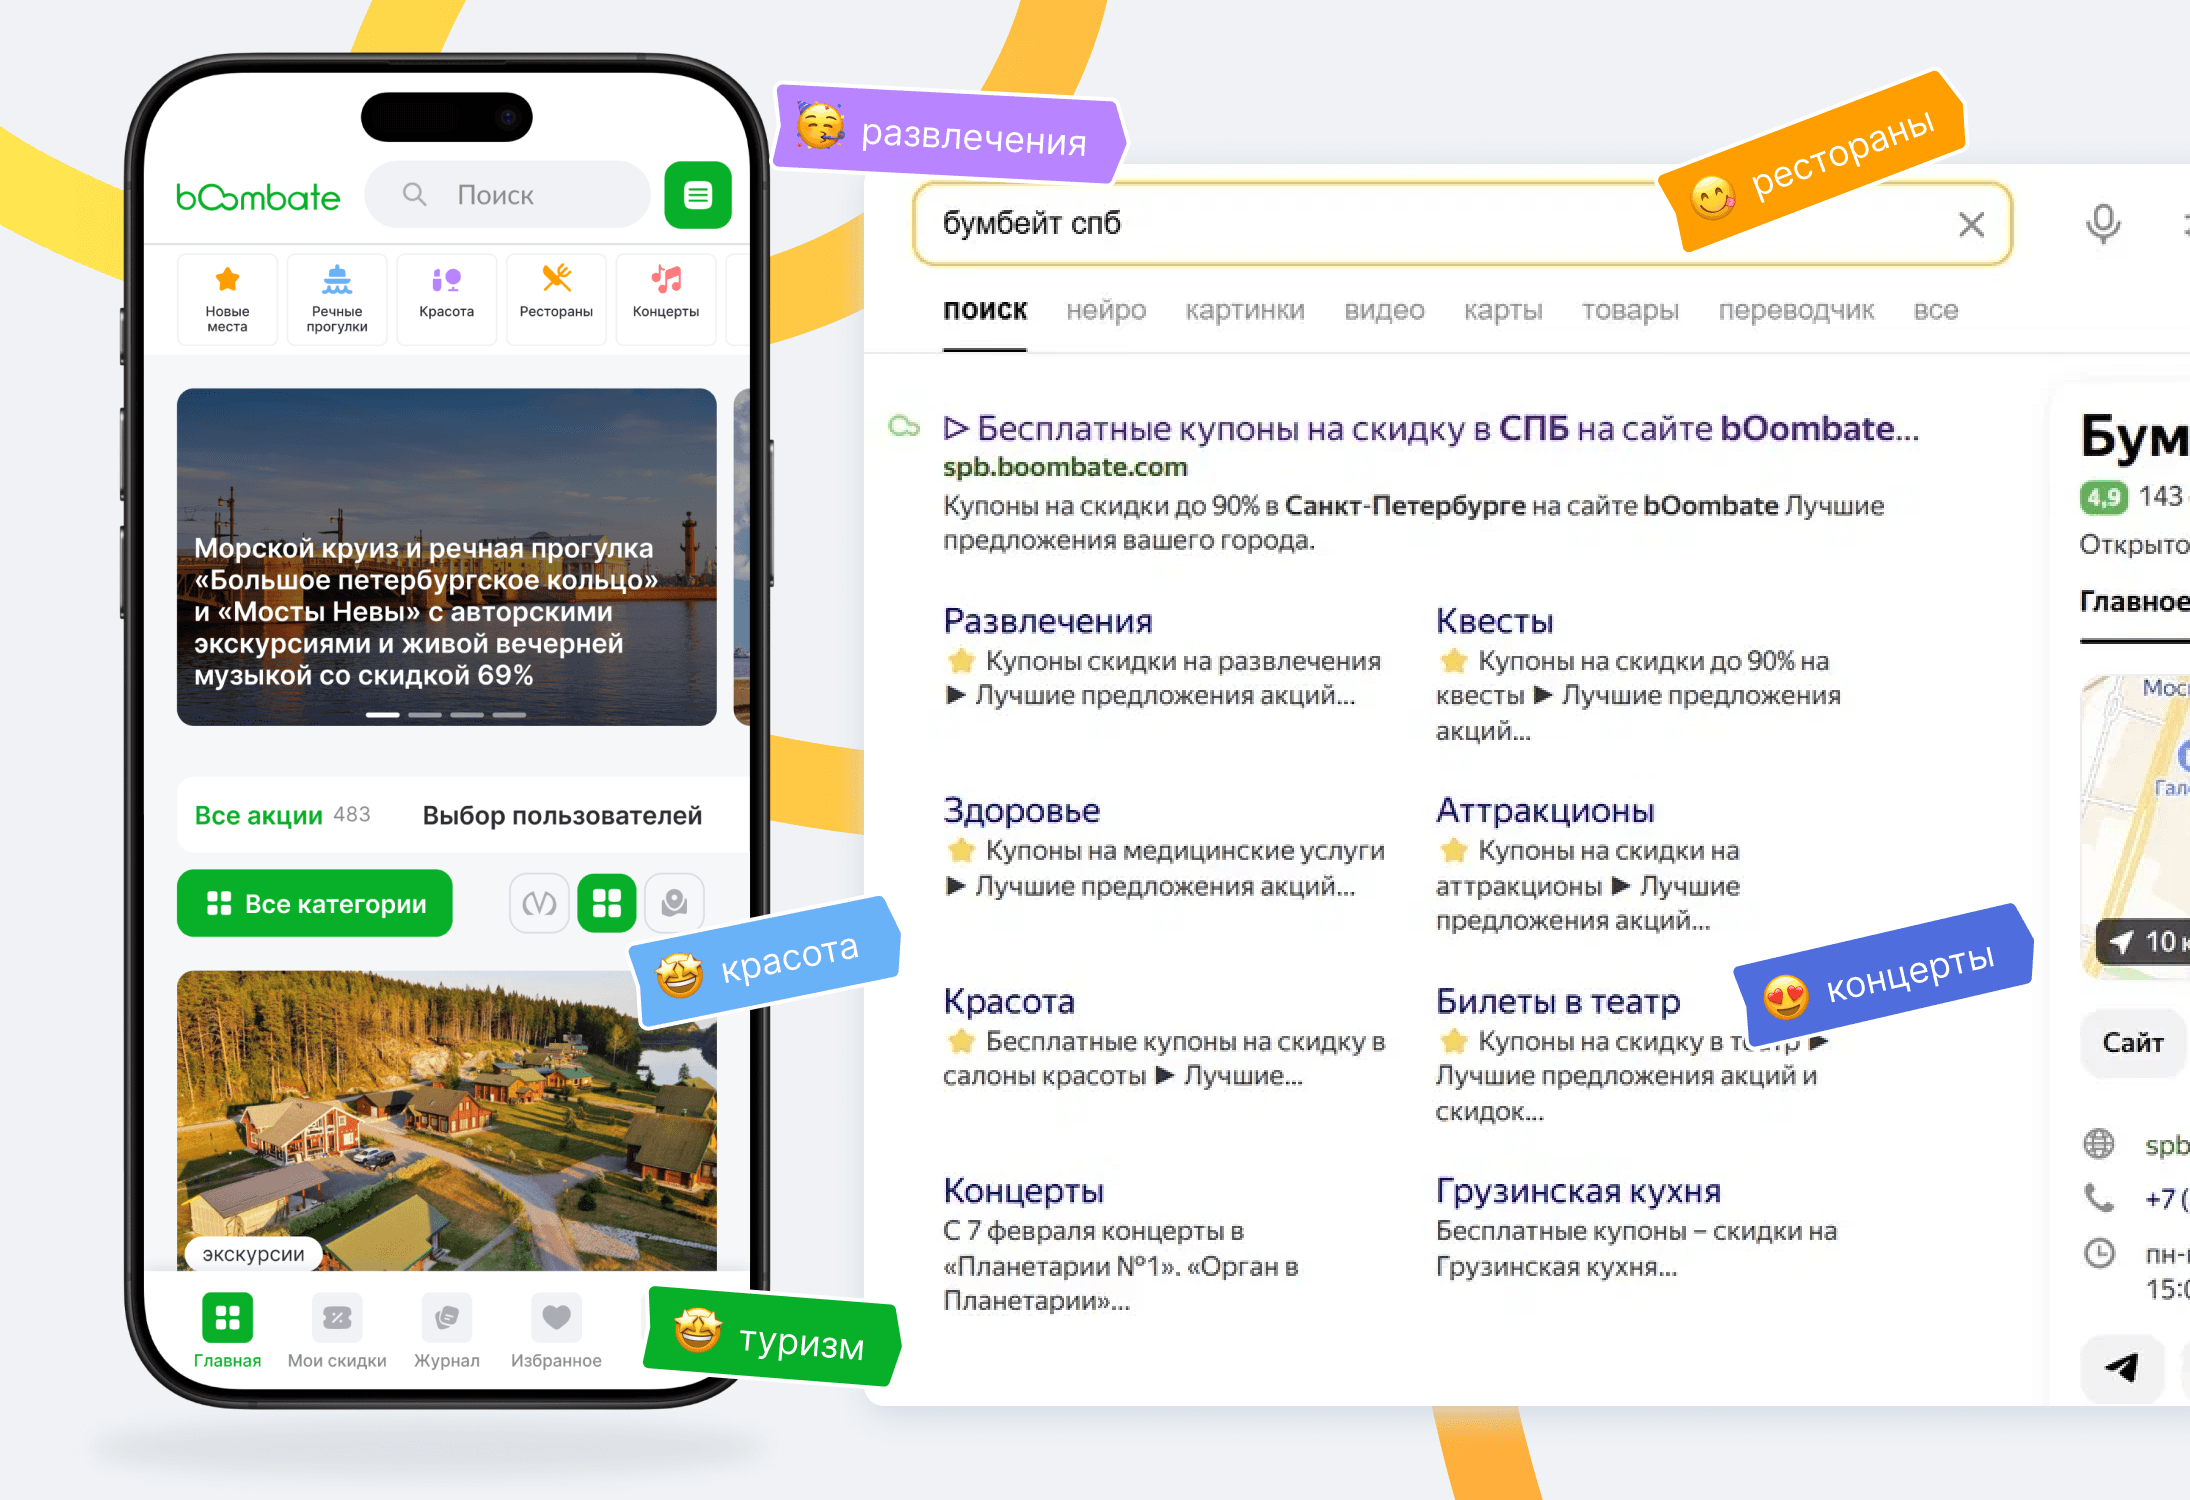Screen dimensions: 2190x1500
Task: Click the map thumbnail in sidebar
Action: click(2135, 825)
